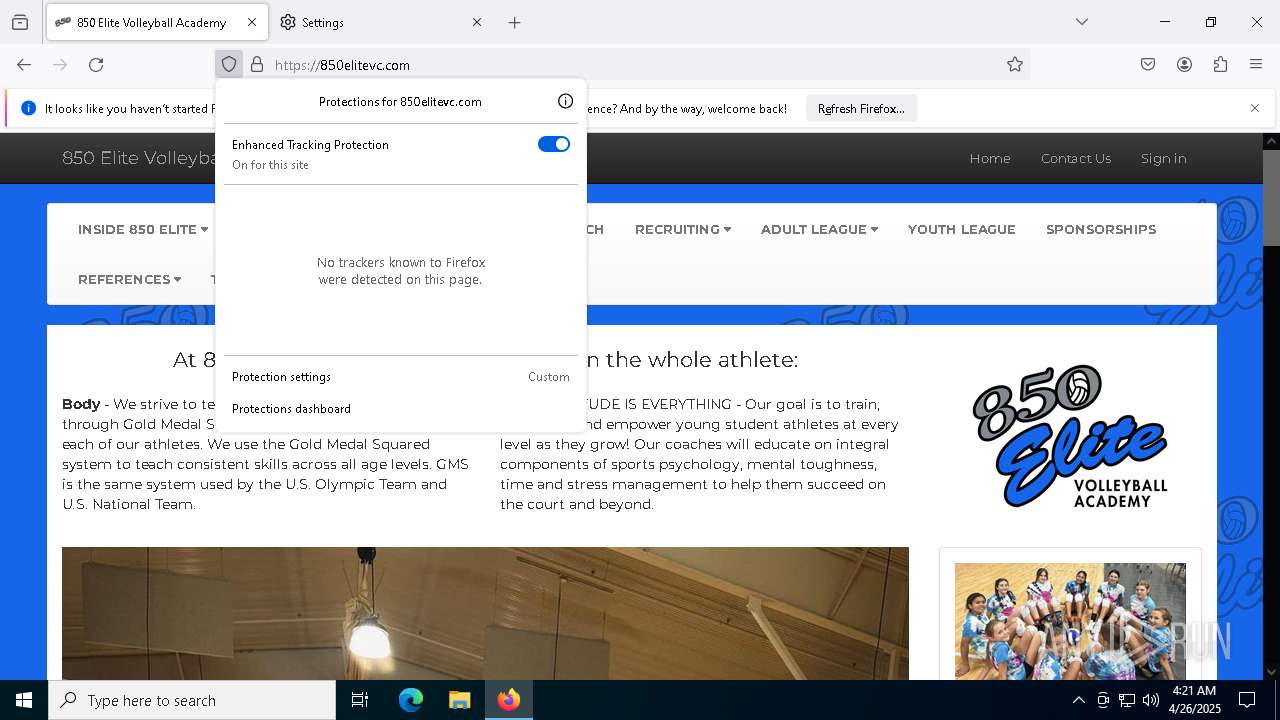The image size is (1280, 720).
Task: Click the Refresh Firefox button
Action: pyautogui.click(x=861, y=108)
